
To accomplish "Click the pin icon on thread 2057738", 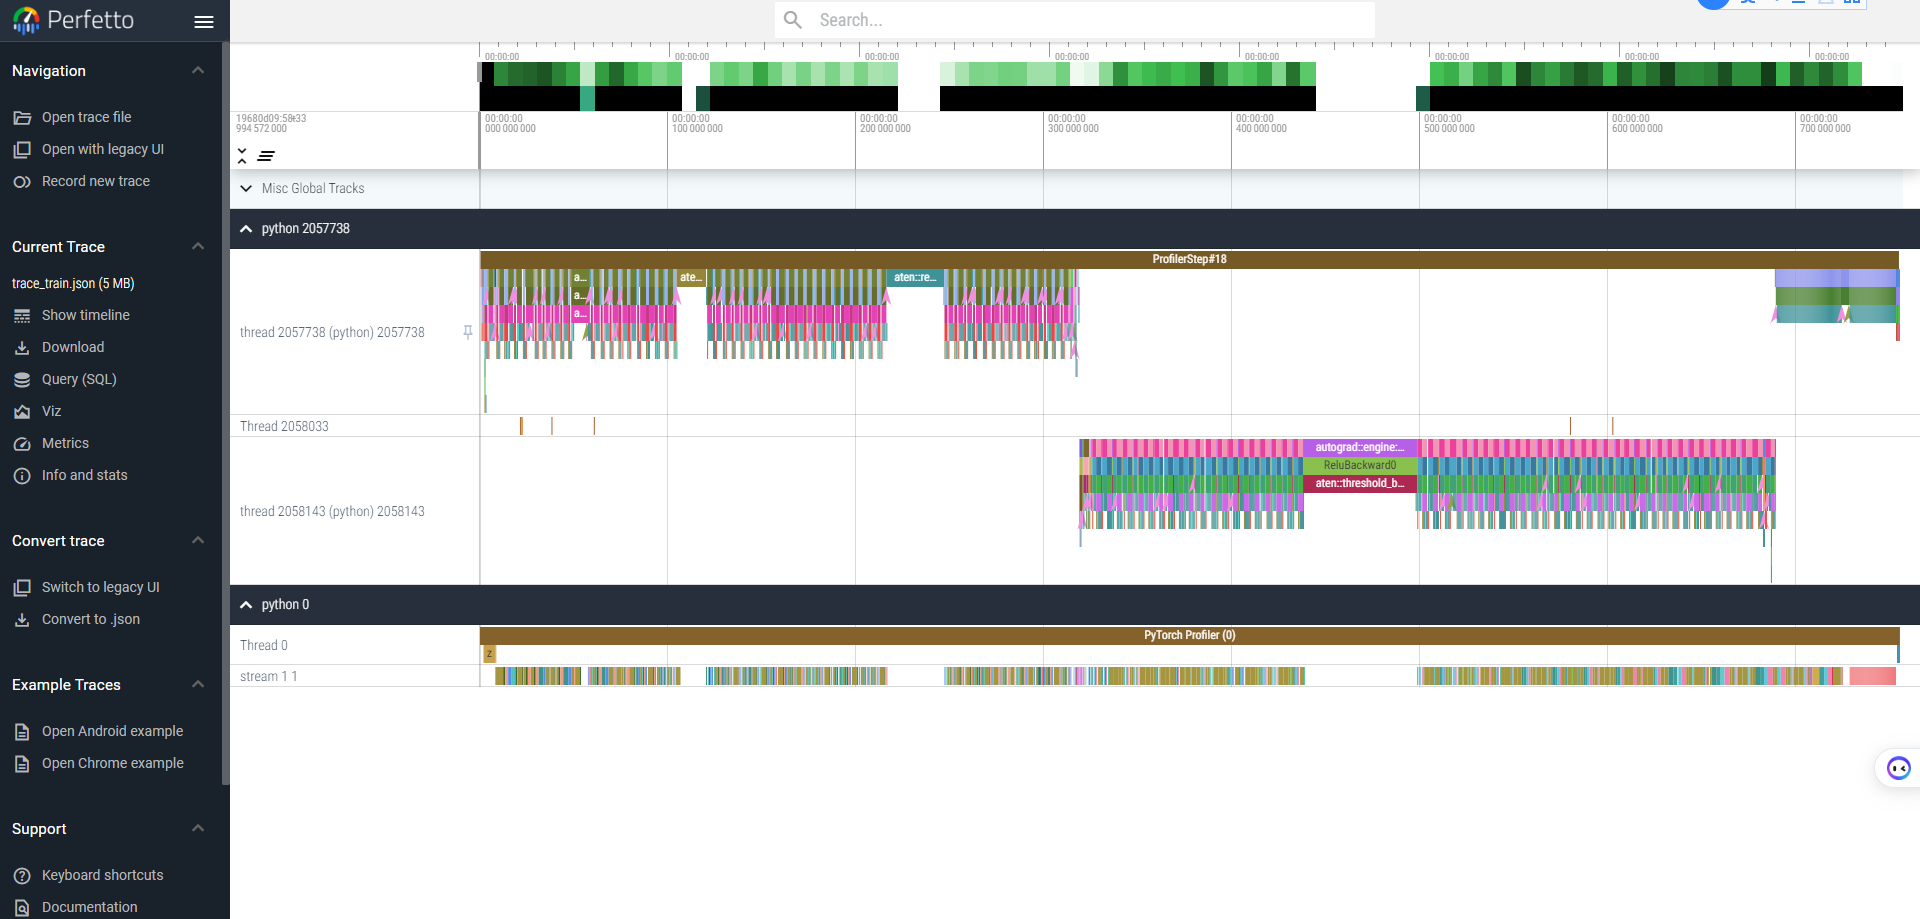I will point(467,332).
